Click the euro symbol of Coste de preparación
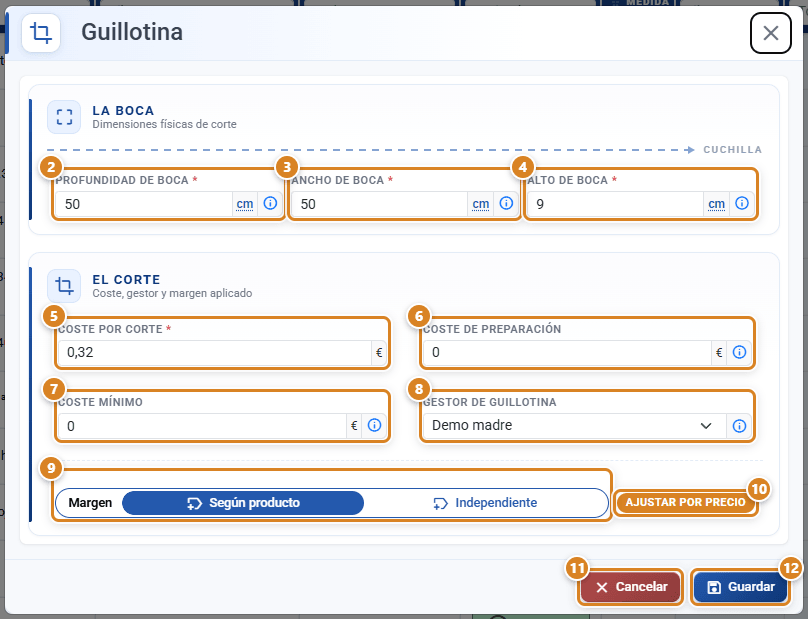This screenshot has width=808, height=619. 719,353
